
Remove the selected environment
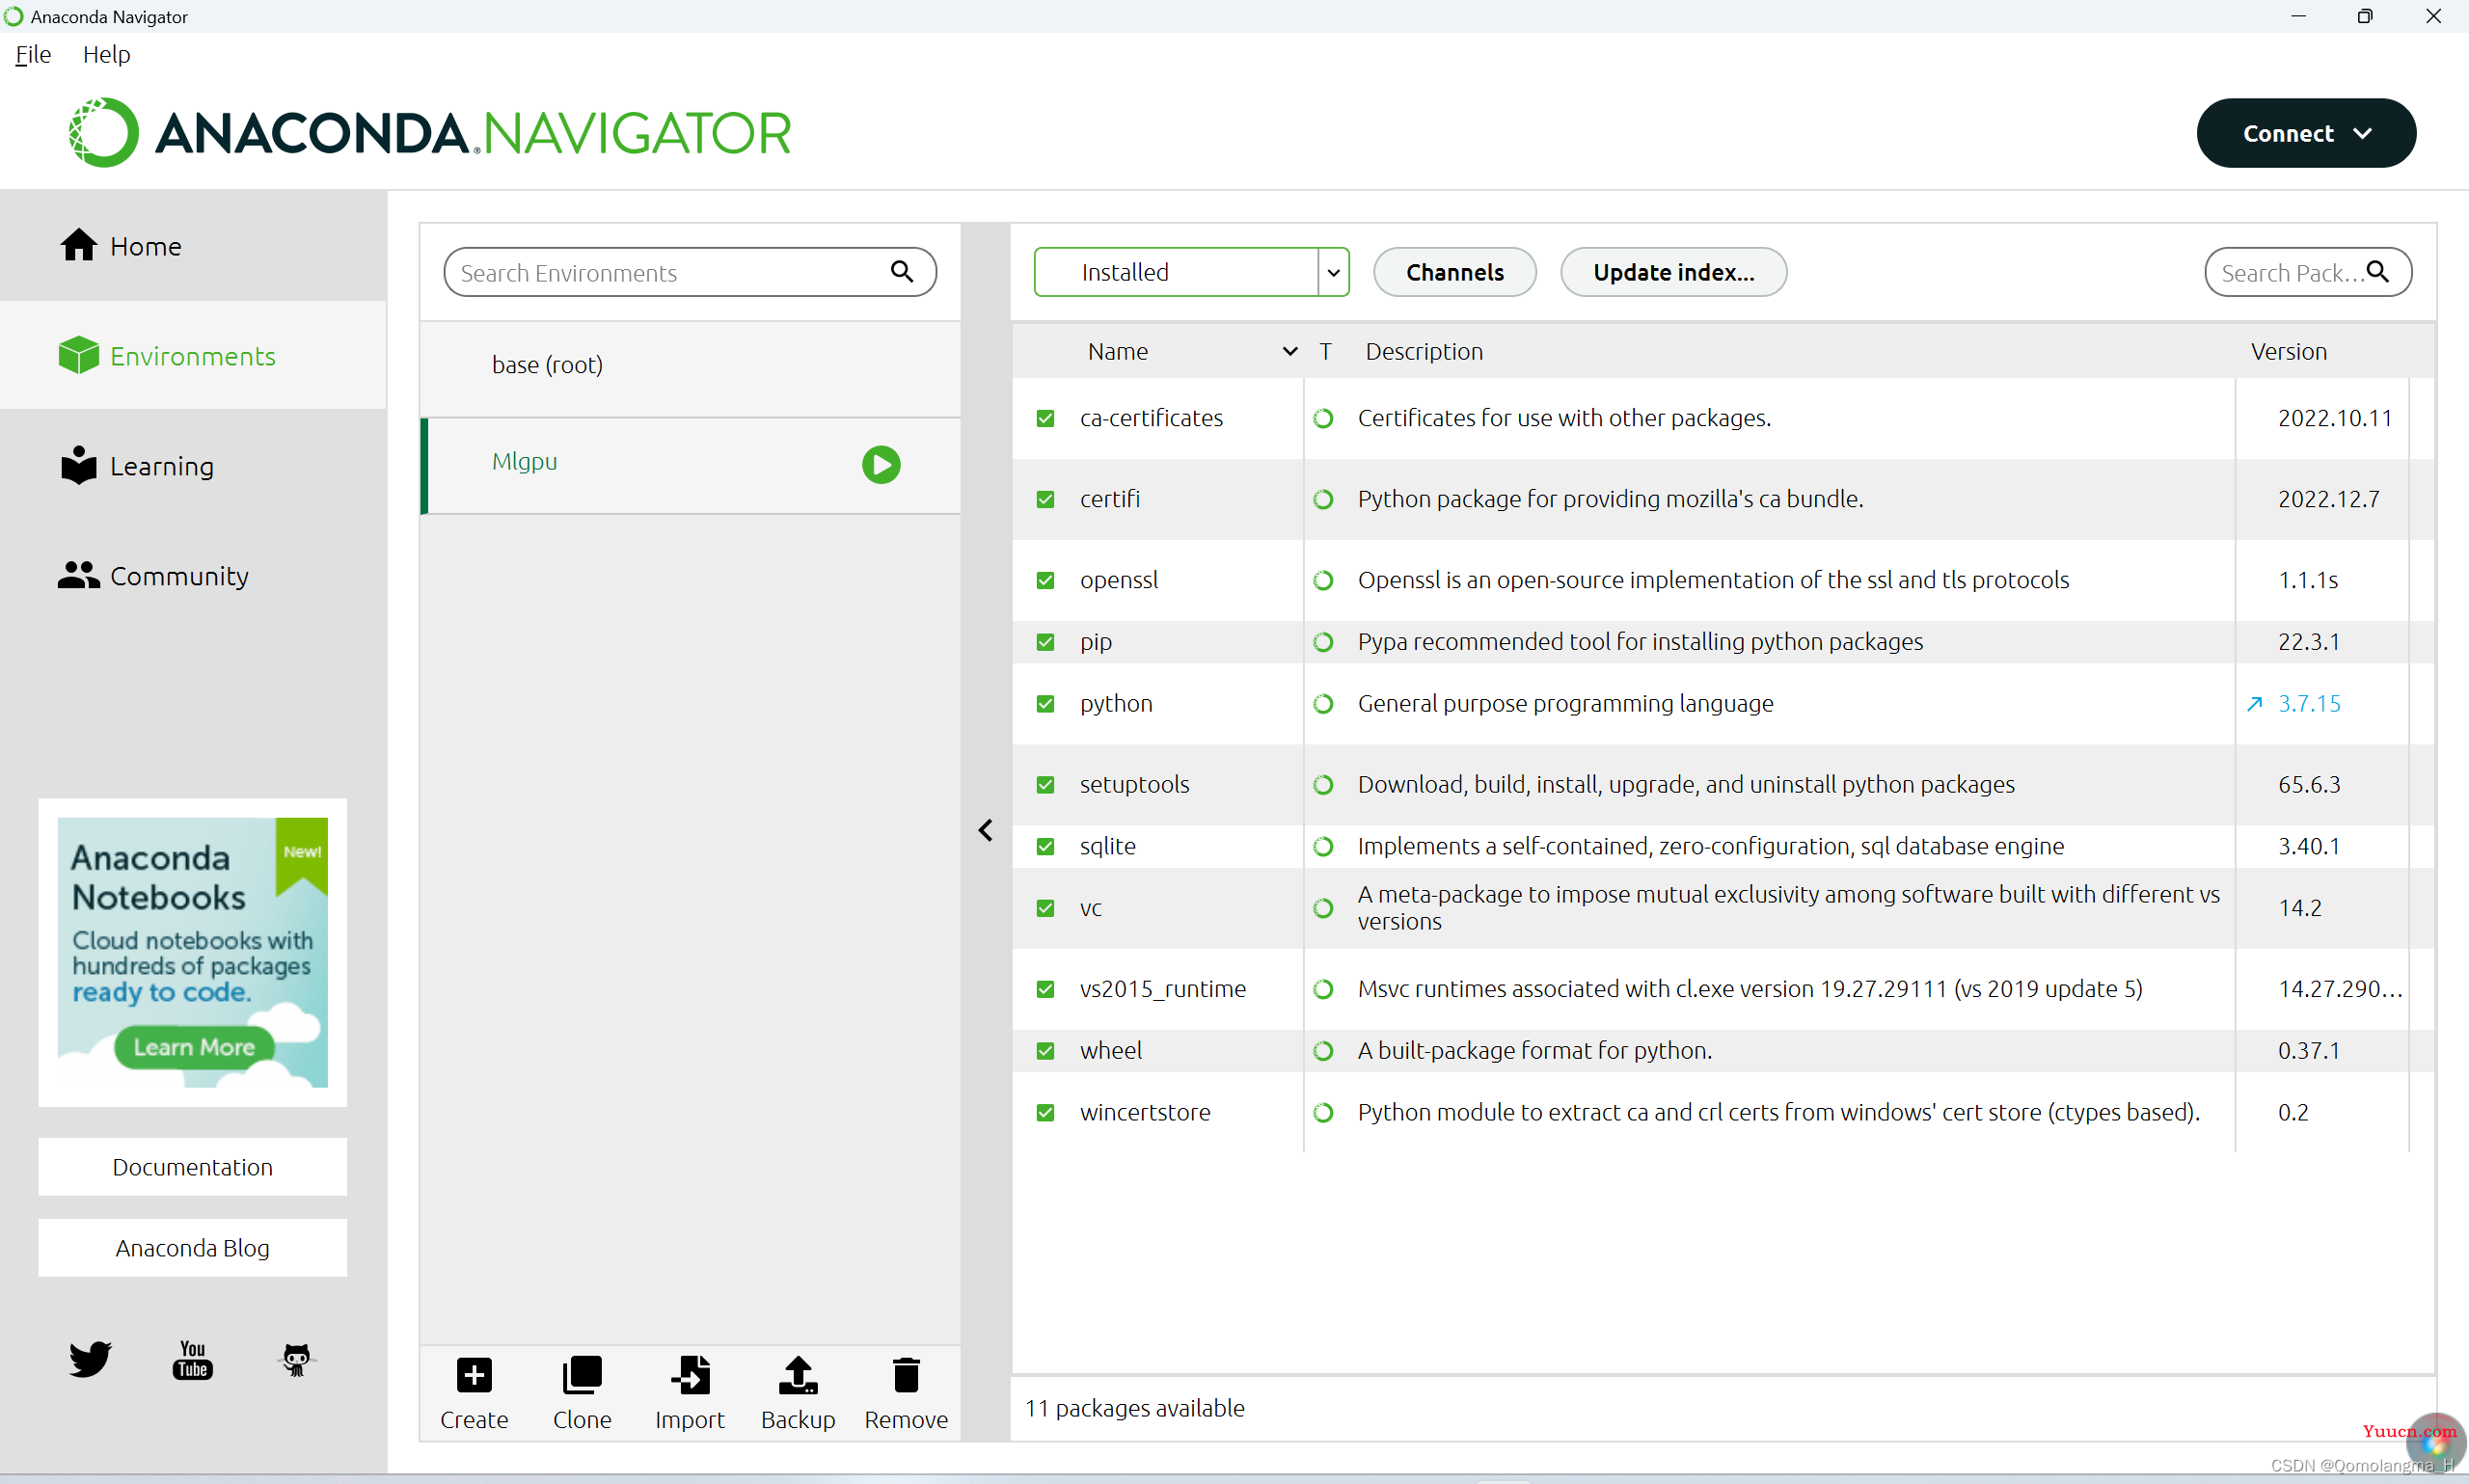906,1394
